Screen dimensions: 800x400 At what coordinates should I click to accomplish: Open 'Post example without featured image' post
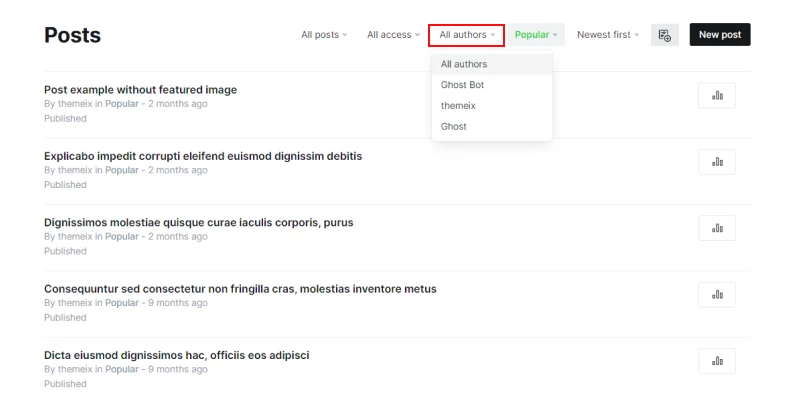pos(140,90)
